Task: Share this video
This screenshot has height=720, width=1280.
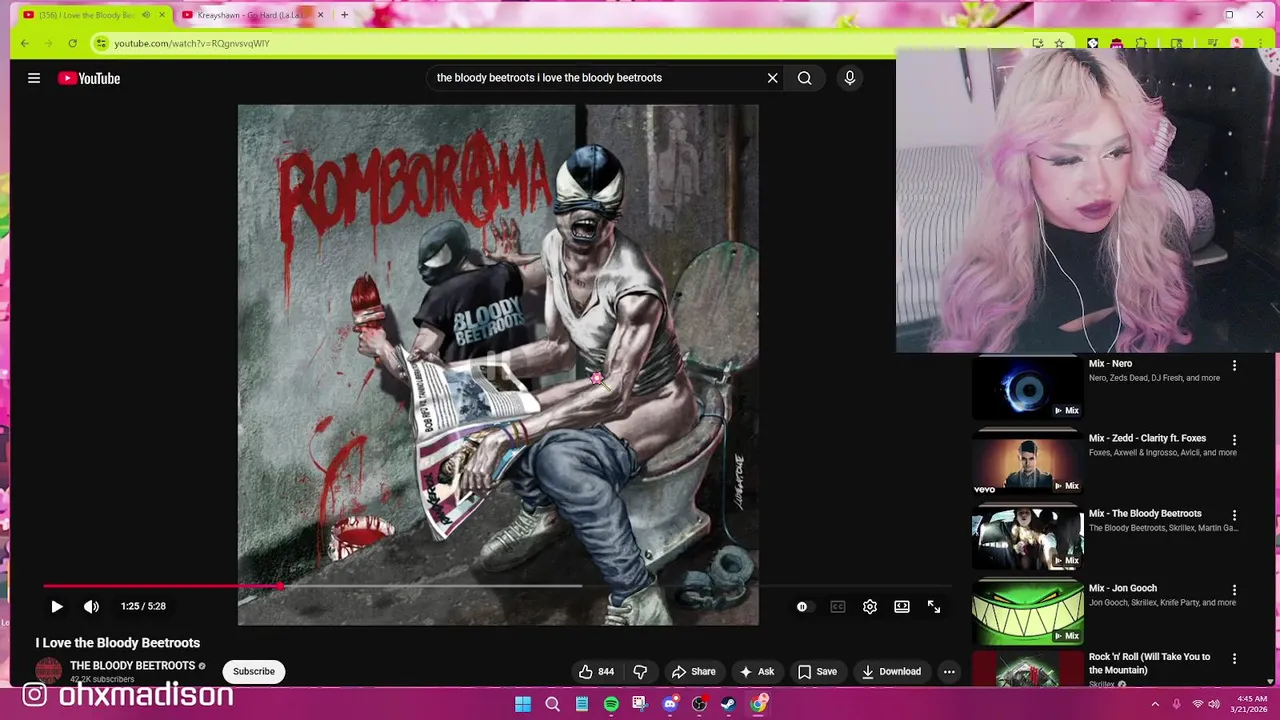Action: [x=694, y=671]
